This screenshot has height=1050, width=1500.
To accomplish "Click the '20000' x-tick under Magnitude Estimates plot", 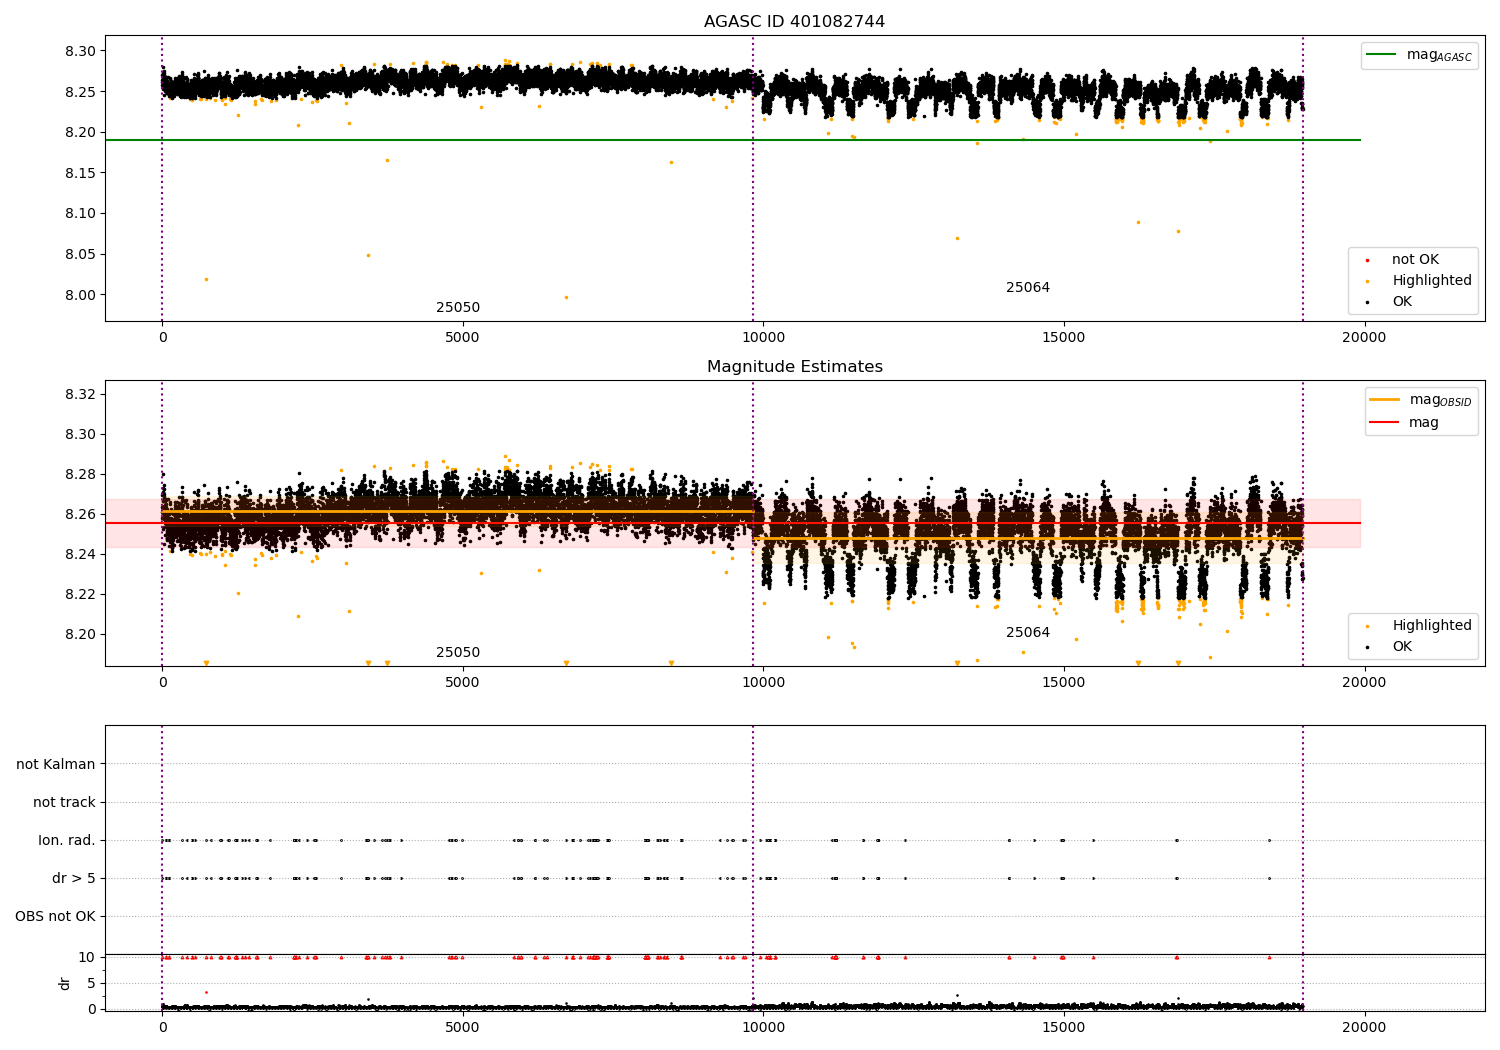I will (1364, 682).
